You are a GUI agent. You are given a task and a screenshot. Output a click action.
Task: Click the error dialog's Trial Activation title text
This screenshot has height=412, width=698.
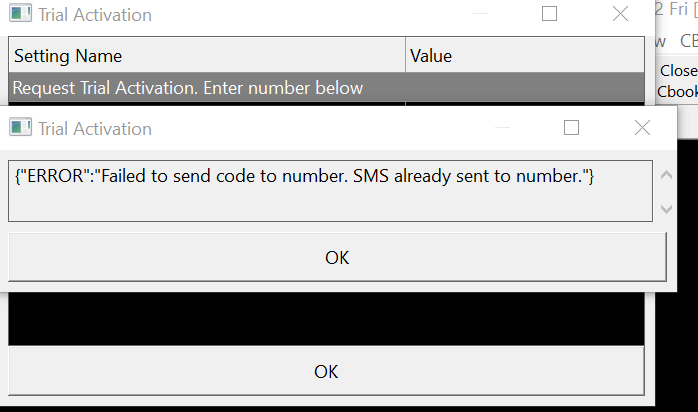pos(95,128)
